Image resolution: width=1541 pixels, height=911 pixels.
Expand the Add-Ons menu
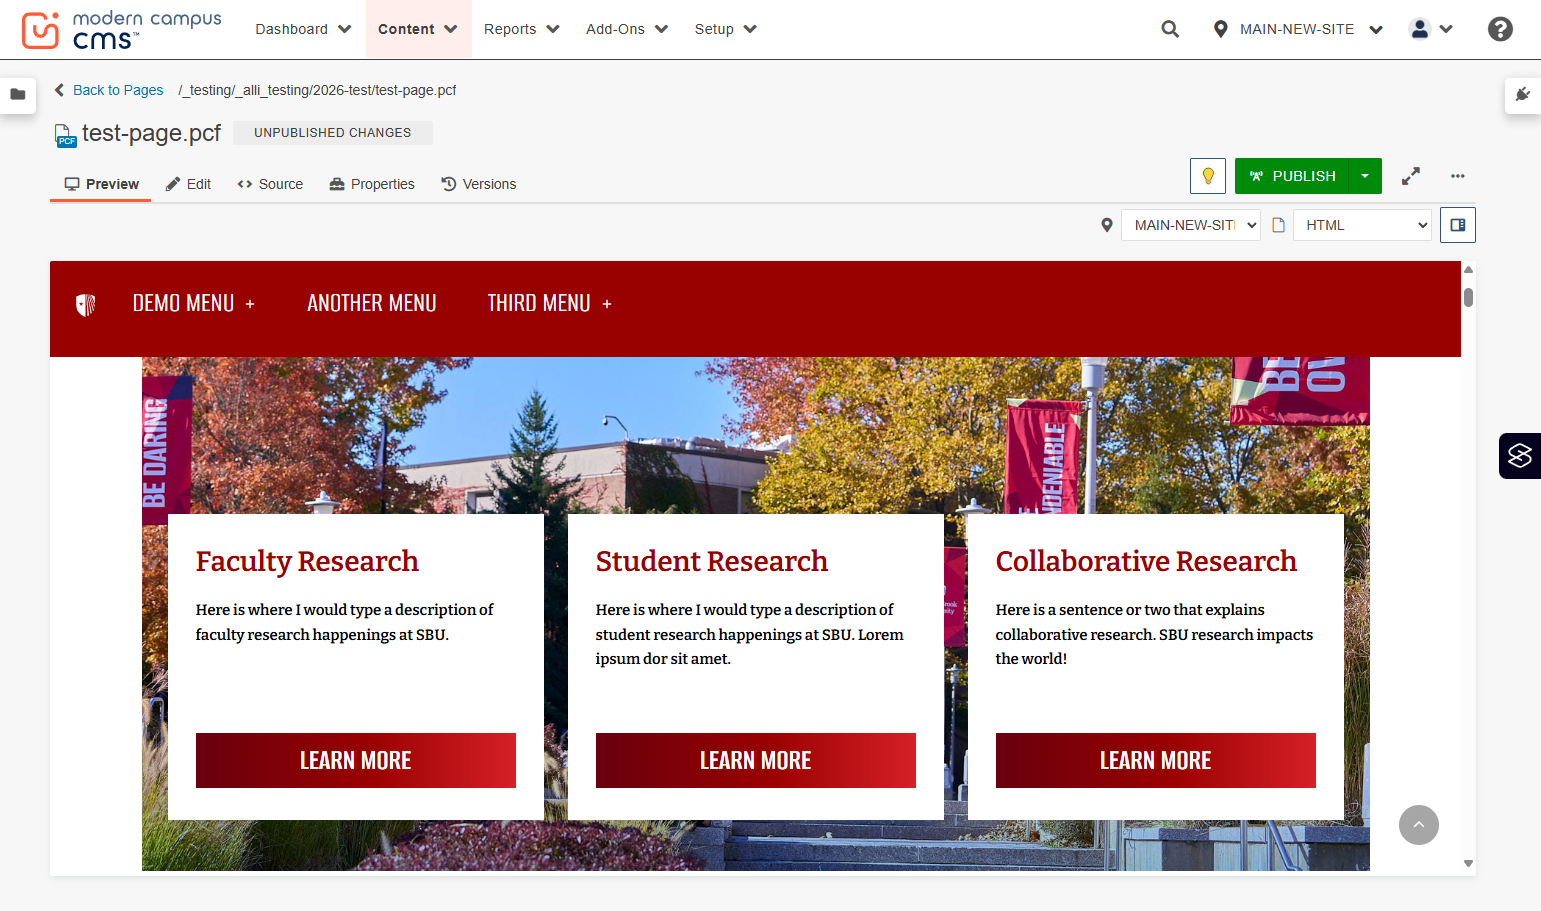(x=627, y=29)
